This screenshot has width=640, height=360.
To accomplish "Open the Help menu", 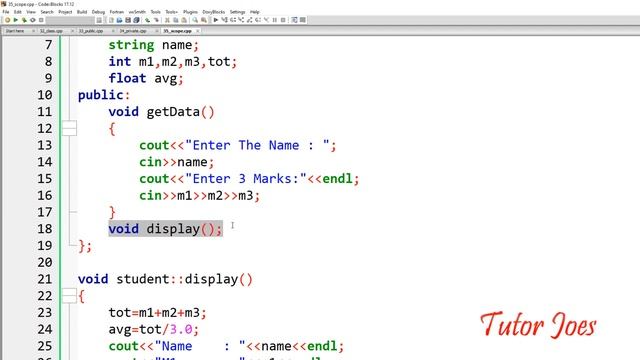I will click(255, 12).
